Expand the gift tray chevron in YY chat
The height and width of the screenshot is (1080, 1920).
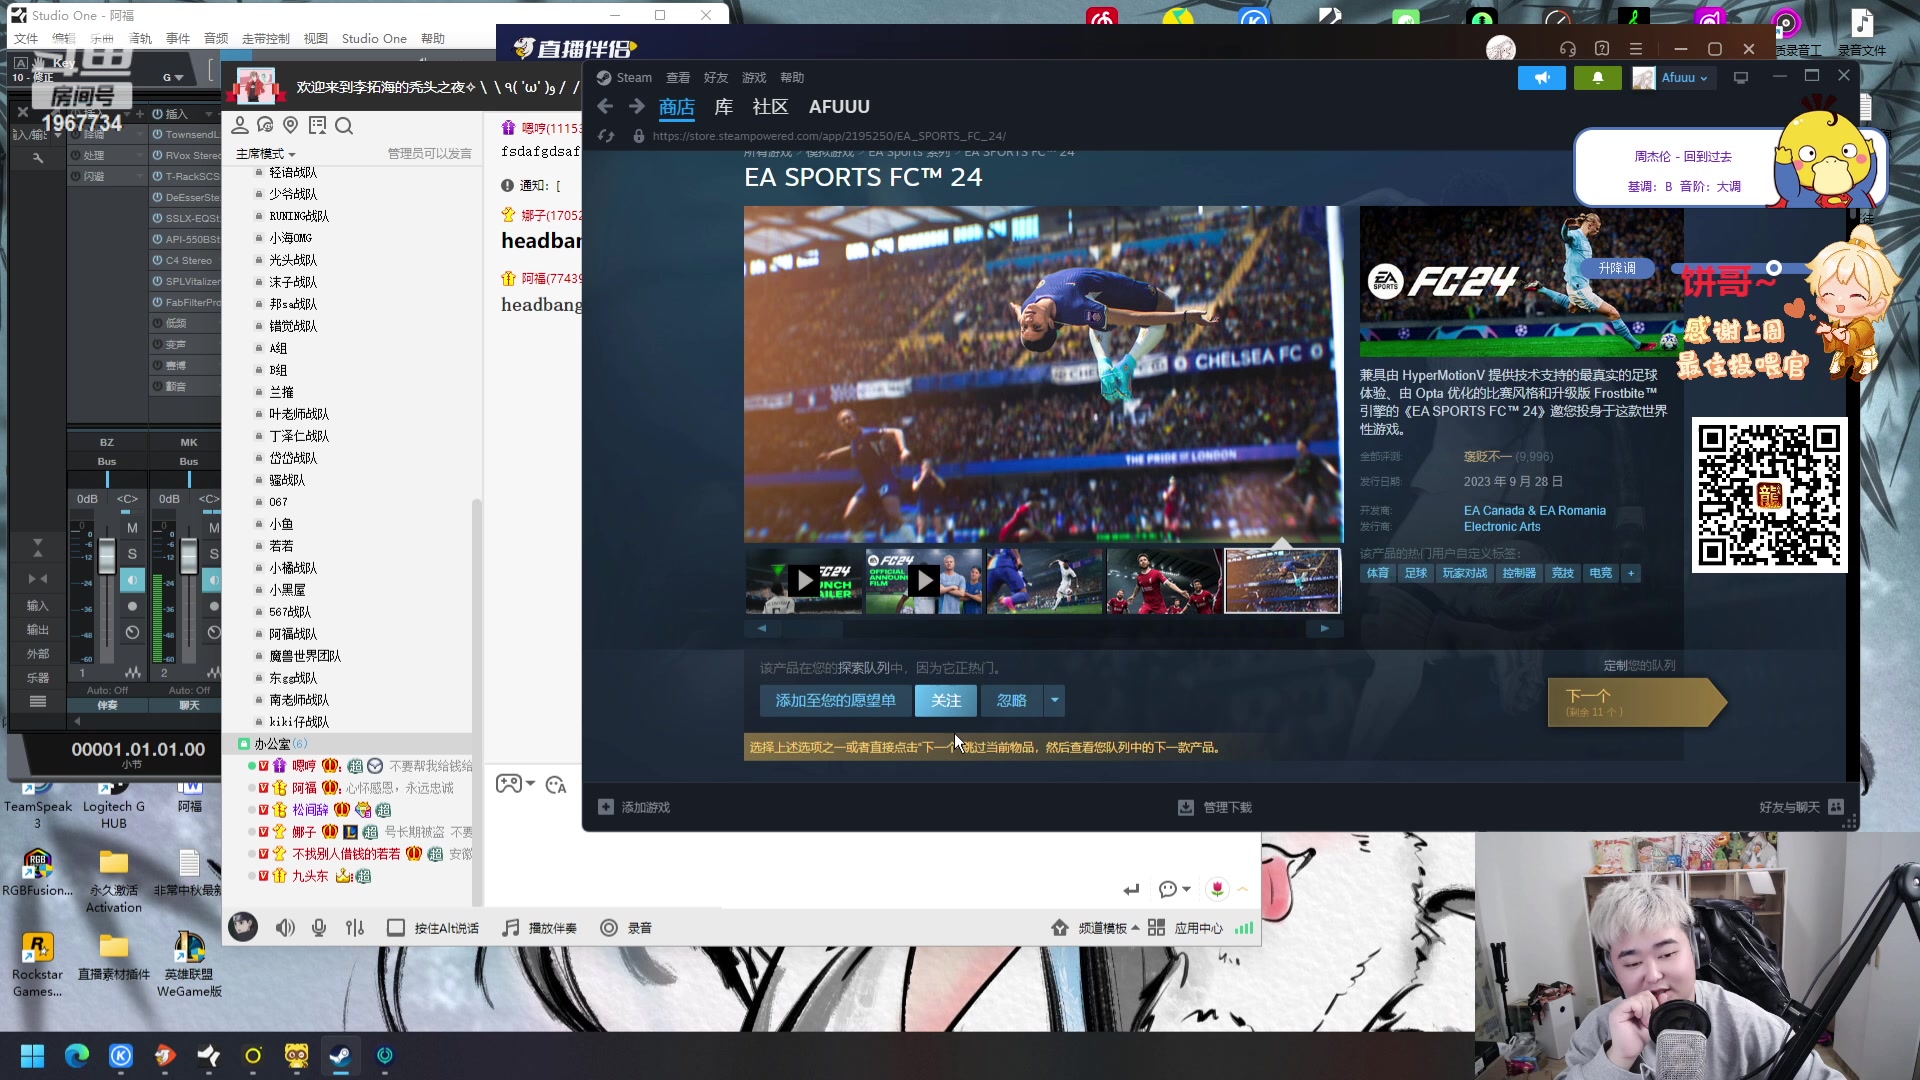click(1243, 889)
